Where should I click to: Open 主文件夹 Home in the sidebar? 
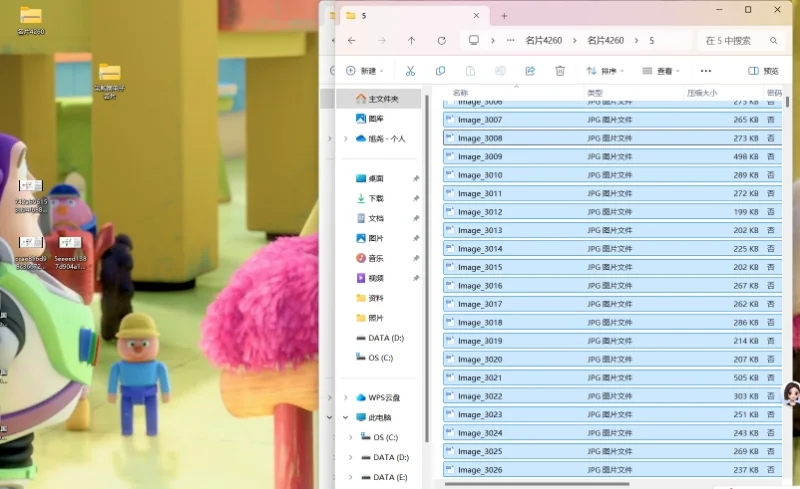pos(377,99)
